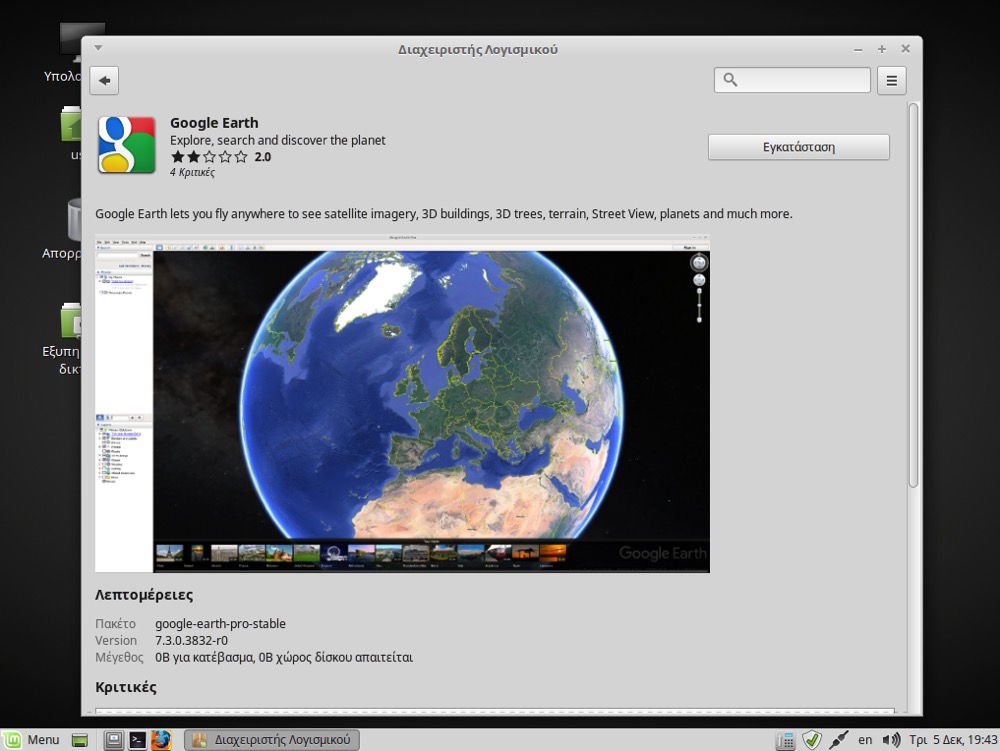
Task: Click the vertical scrollbar of Software Manager
Action: 913,295
